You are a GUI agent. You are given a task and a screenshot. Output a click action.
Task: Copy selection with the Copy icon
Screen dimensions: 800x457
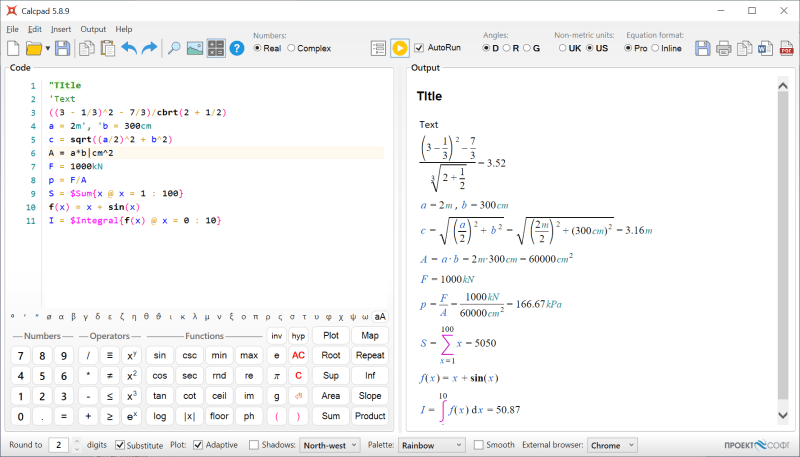87,48
